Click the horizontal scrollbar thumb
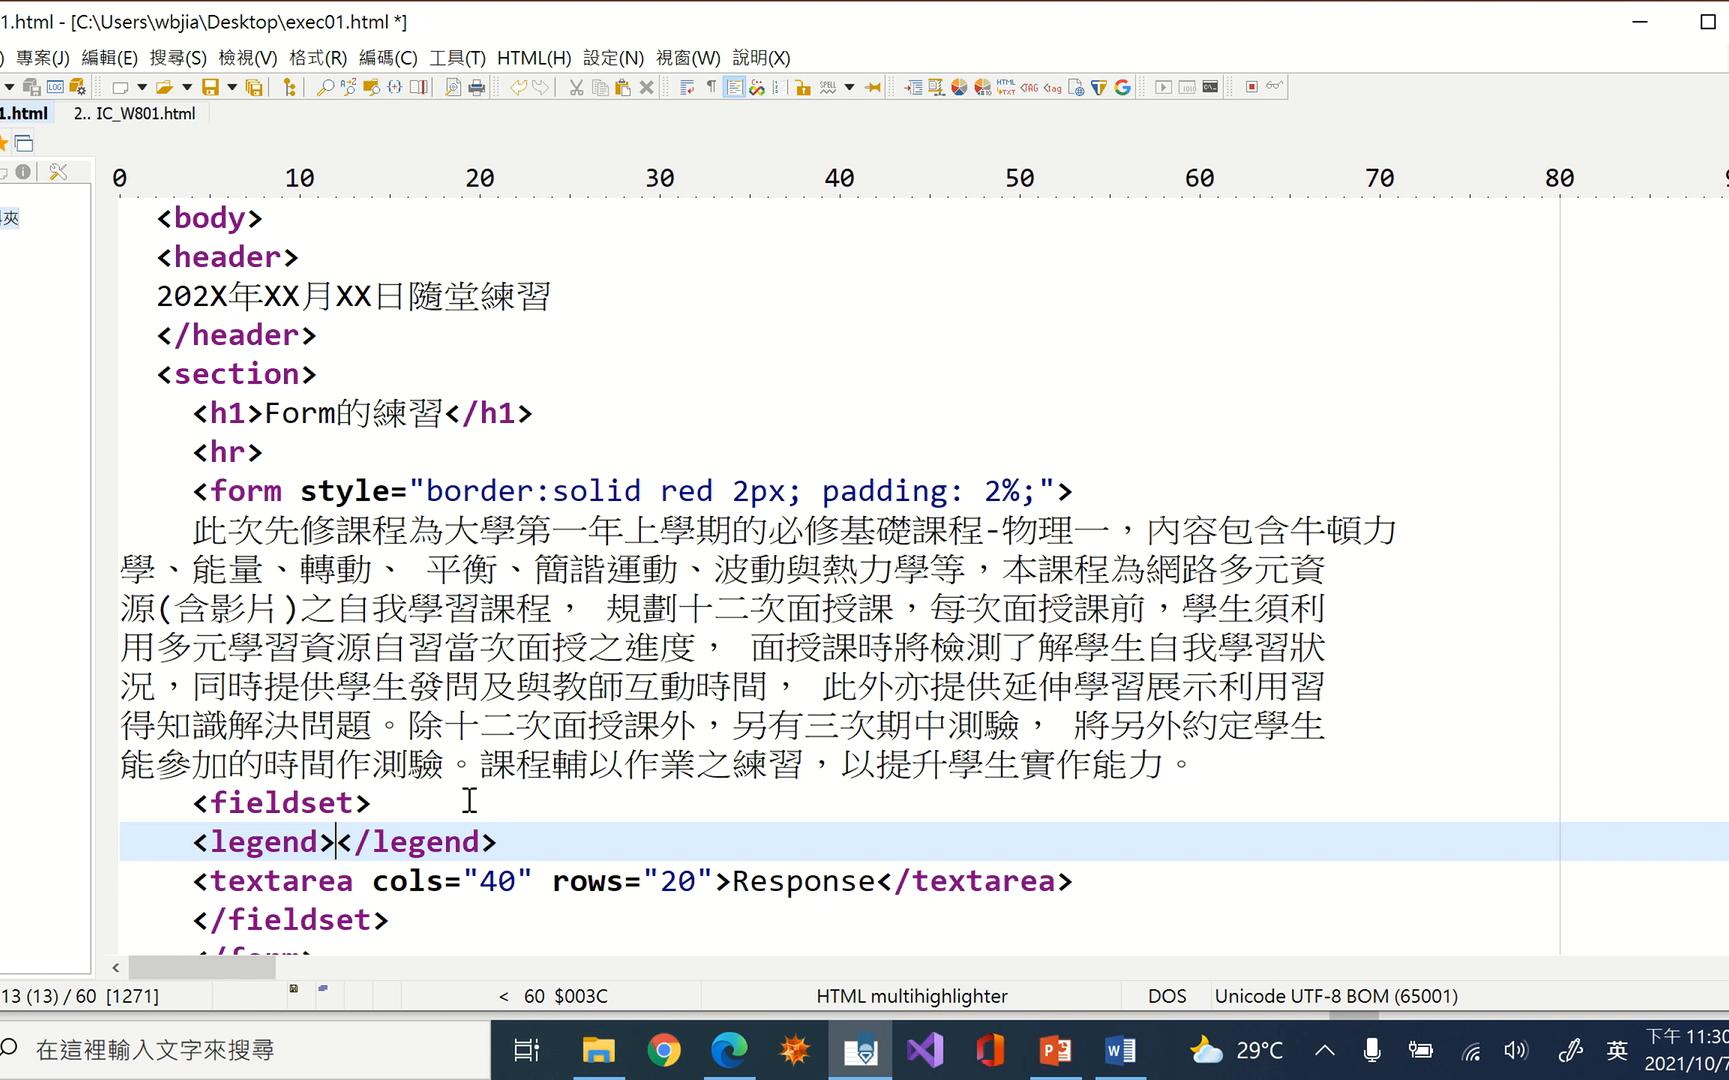1729x1080 pixels. pos(202,967)
